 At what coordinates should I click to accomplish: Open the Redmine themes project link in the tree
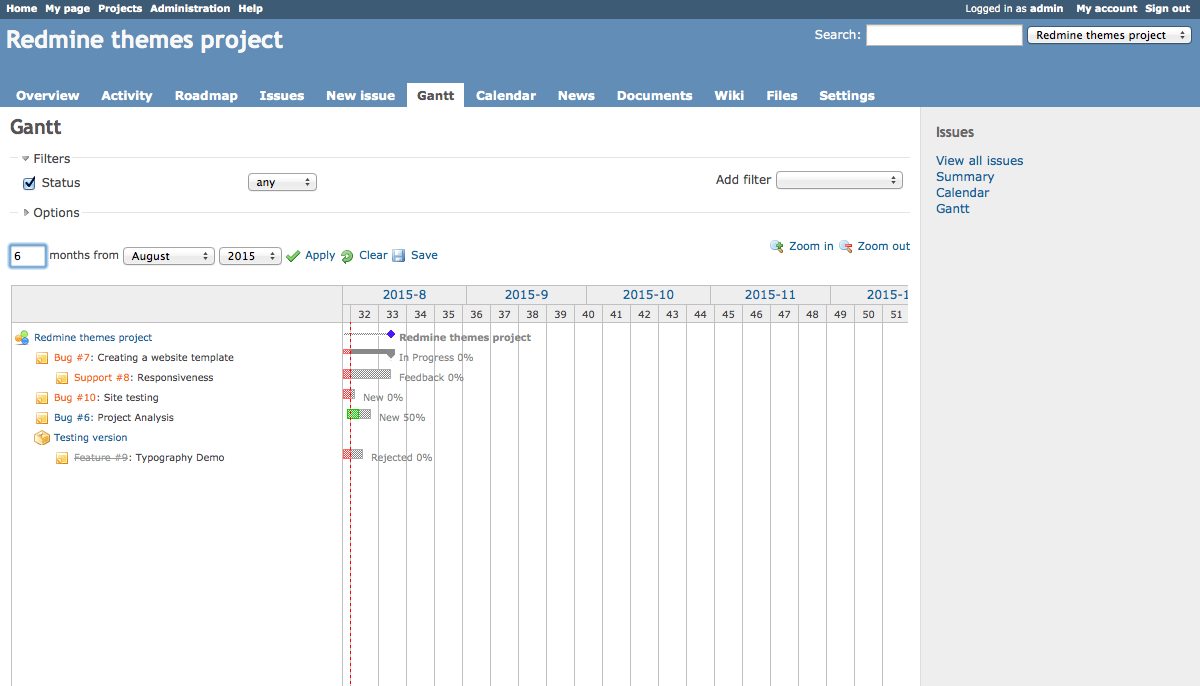[x=93, y=338]
